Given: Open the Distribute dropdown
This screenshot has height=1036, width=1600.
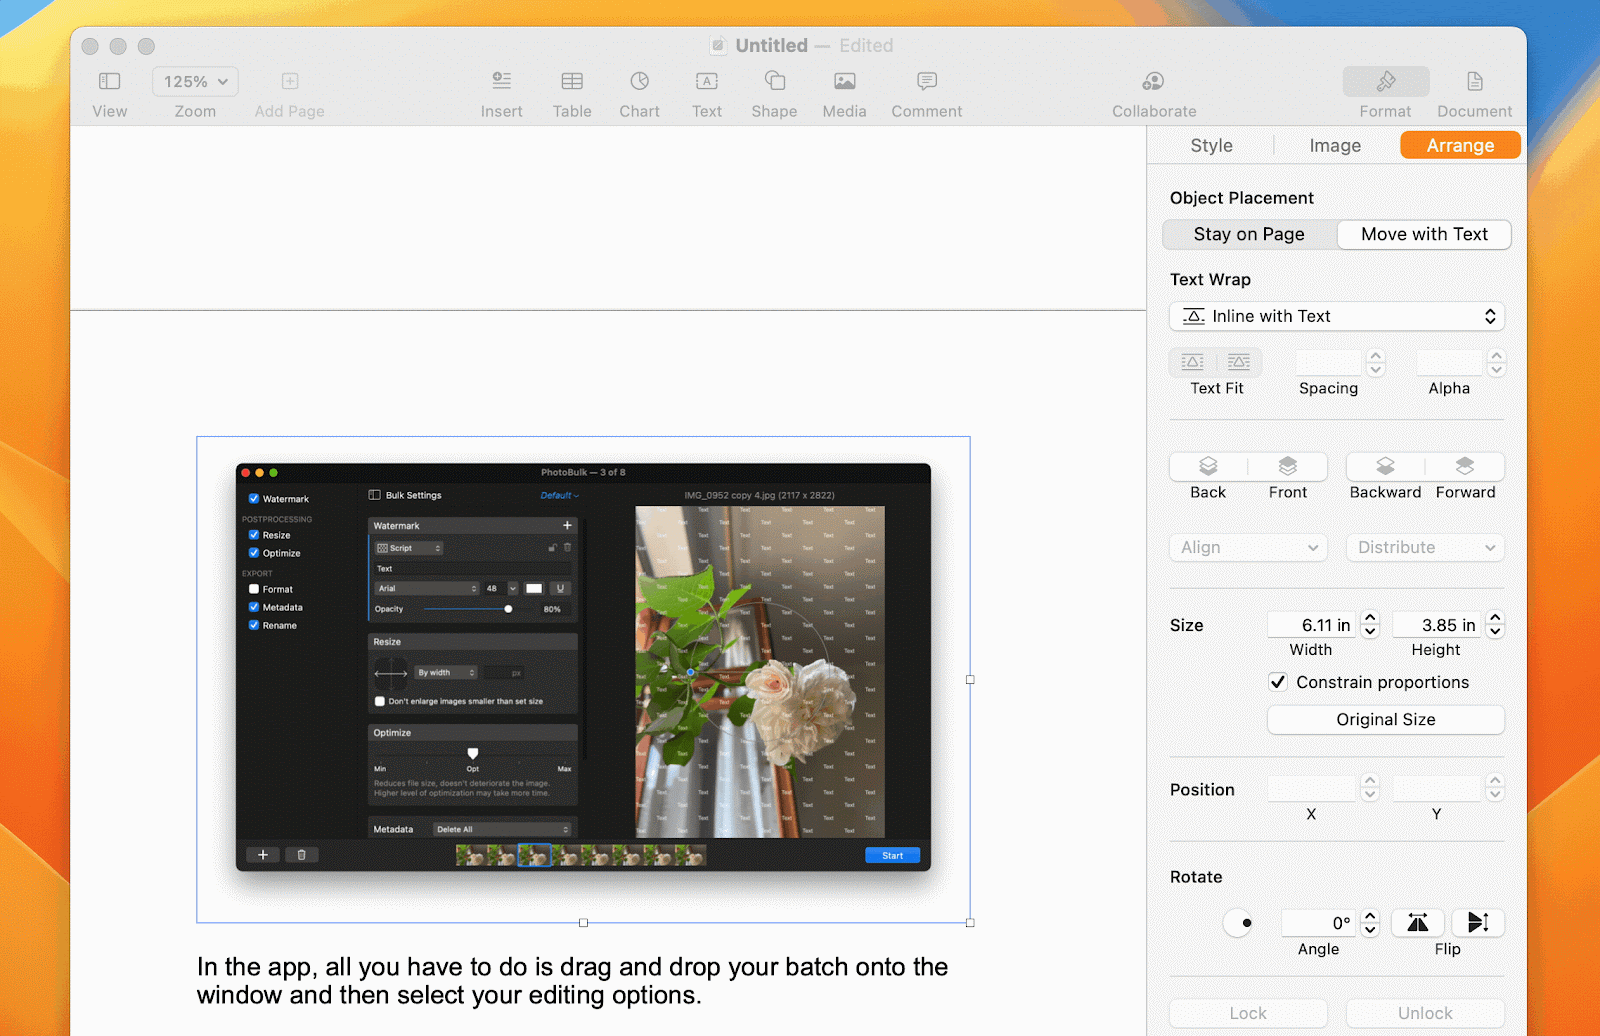Looking at the screenshot, I should pos(1425,547).
